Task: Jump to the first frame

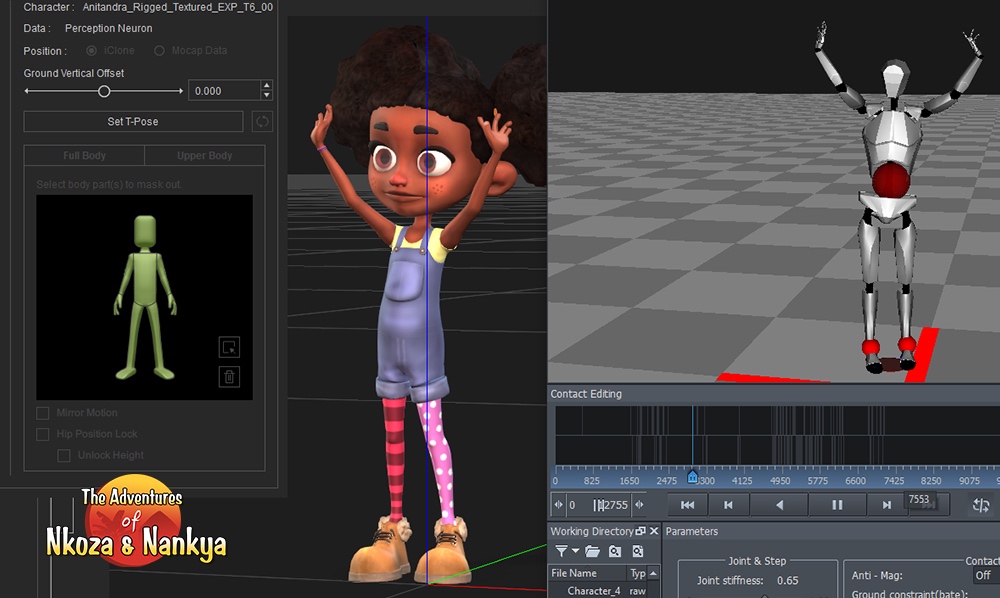Action: [x=688, y=506]
